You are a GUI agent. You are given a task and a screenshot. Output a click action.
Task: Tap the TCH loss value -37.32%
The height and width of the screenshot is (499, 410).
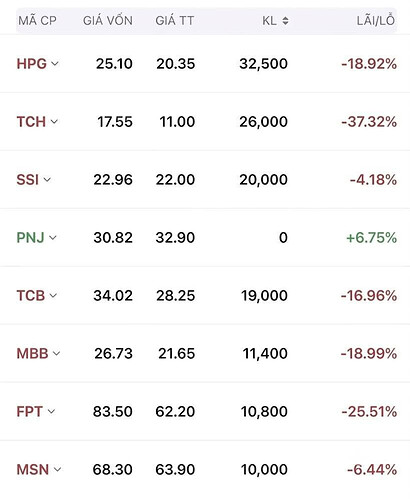(x=369, y=122)
